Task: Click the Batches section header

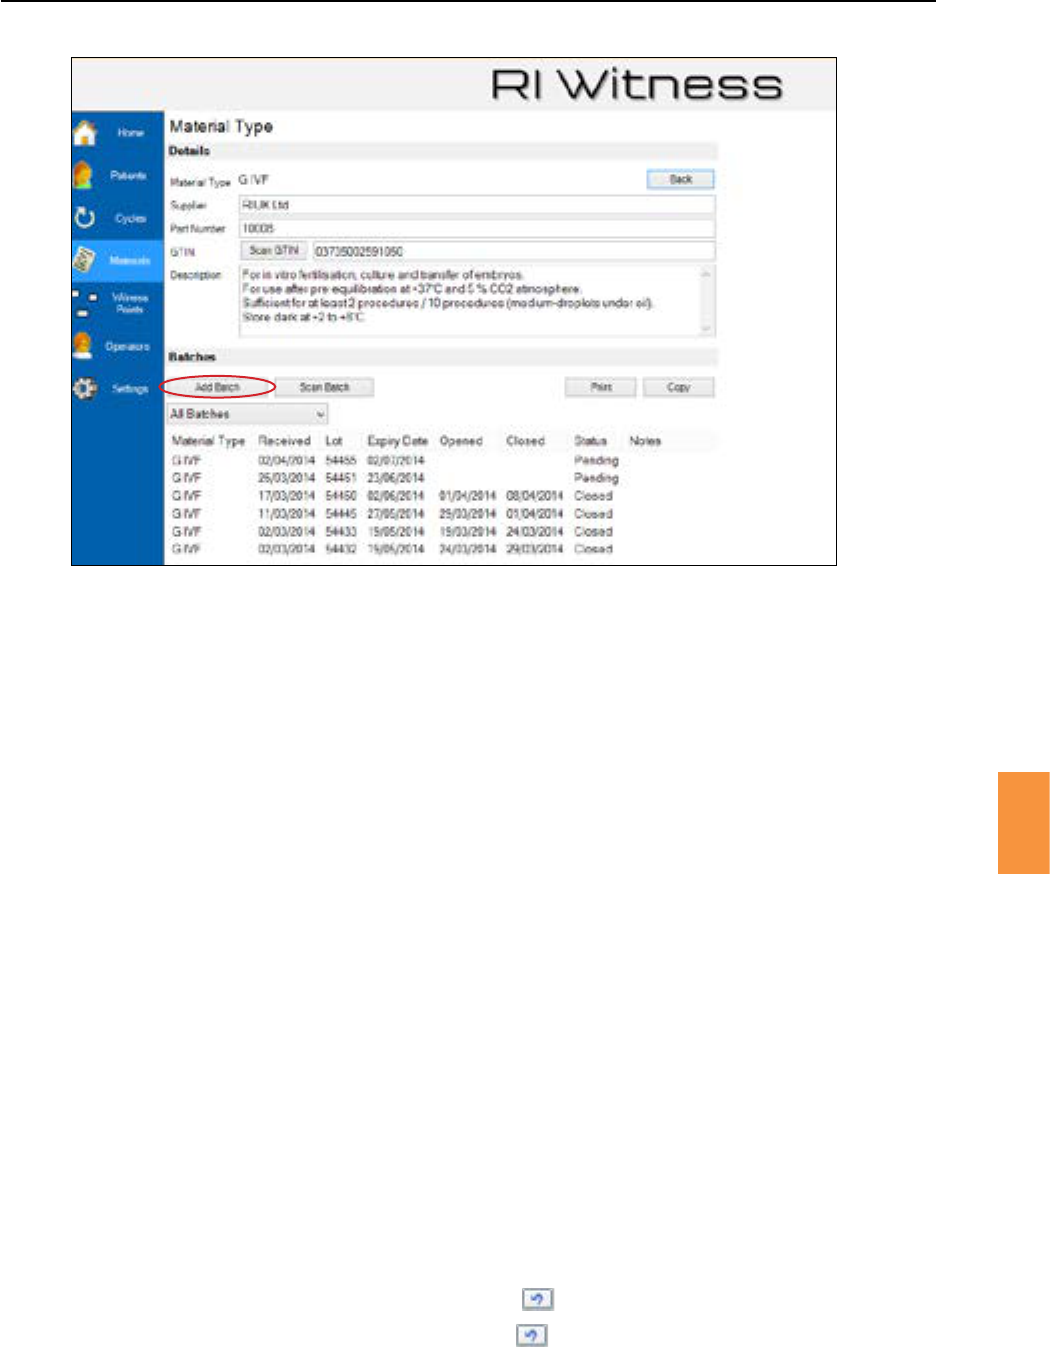Action: pos(192,357)
